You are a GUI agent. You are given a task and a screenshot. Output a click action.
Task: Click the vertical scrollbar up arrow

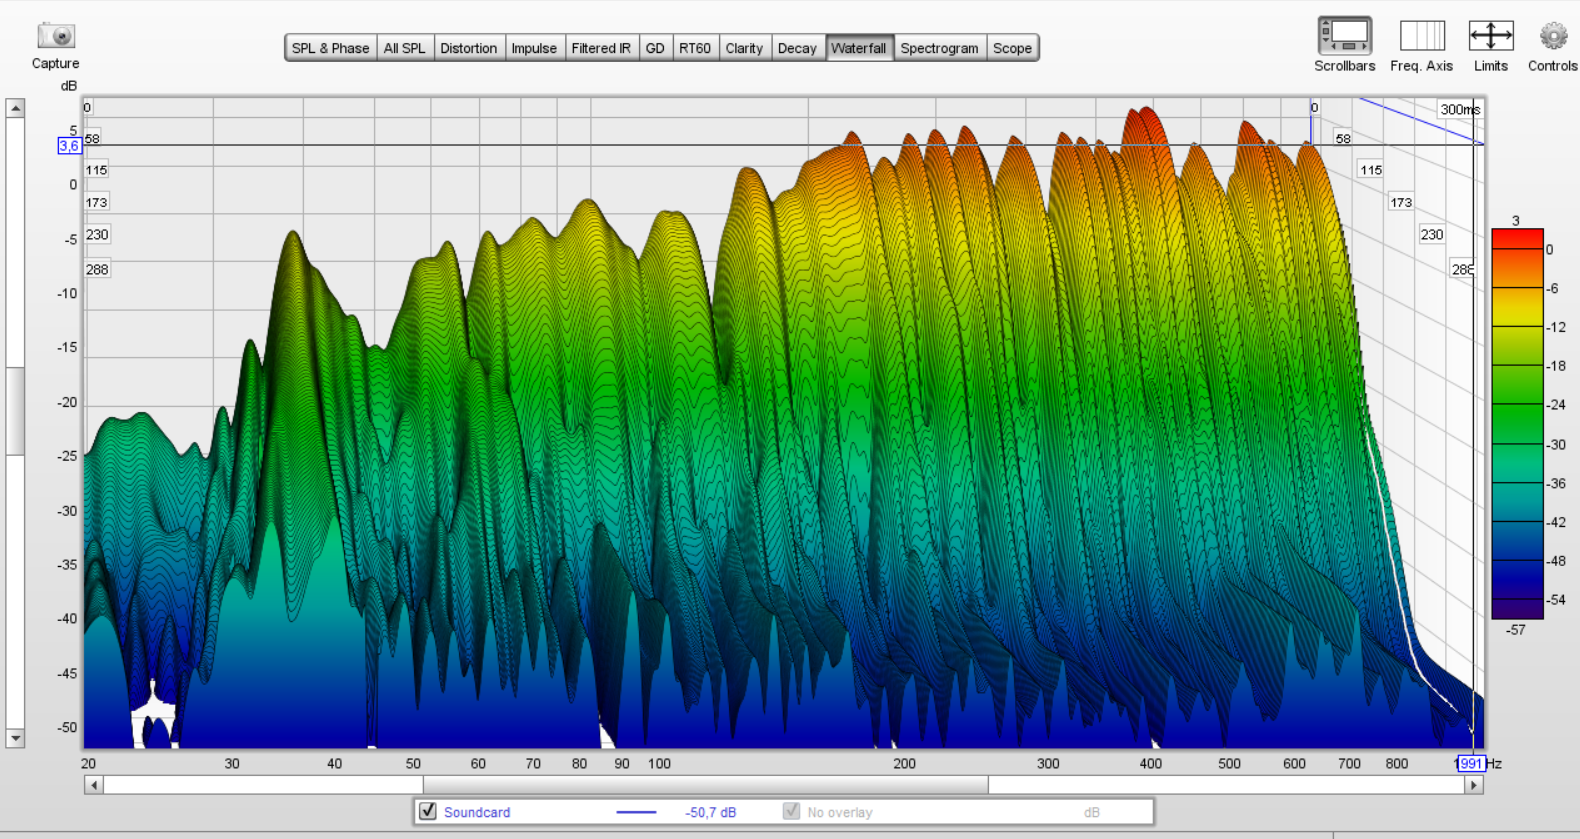[15, 108]
